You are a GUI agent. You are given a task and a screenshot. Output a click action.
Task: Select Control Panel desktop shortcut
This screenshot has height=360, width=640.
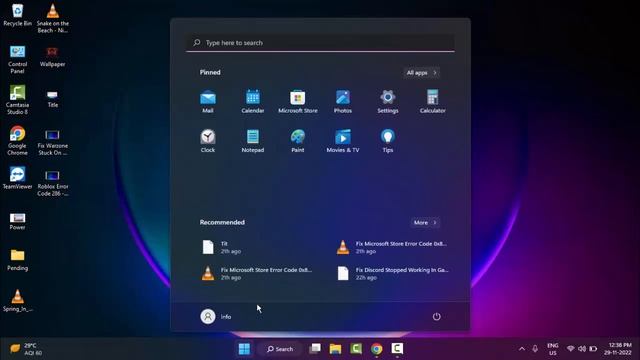pyautogui.click(x=17, y=59)
